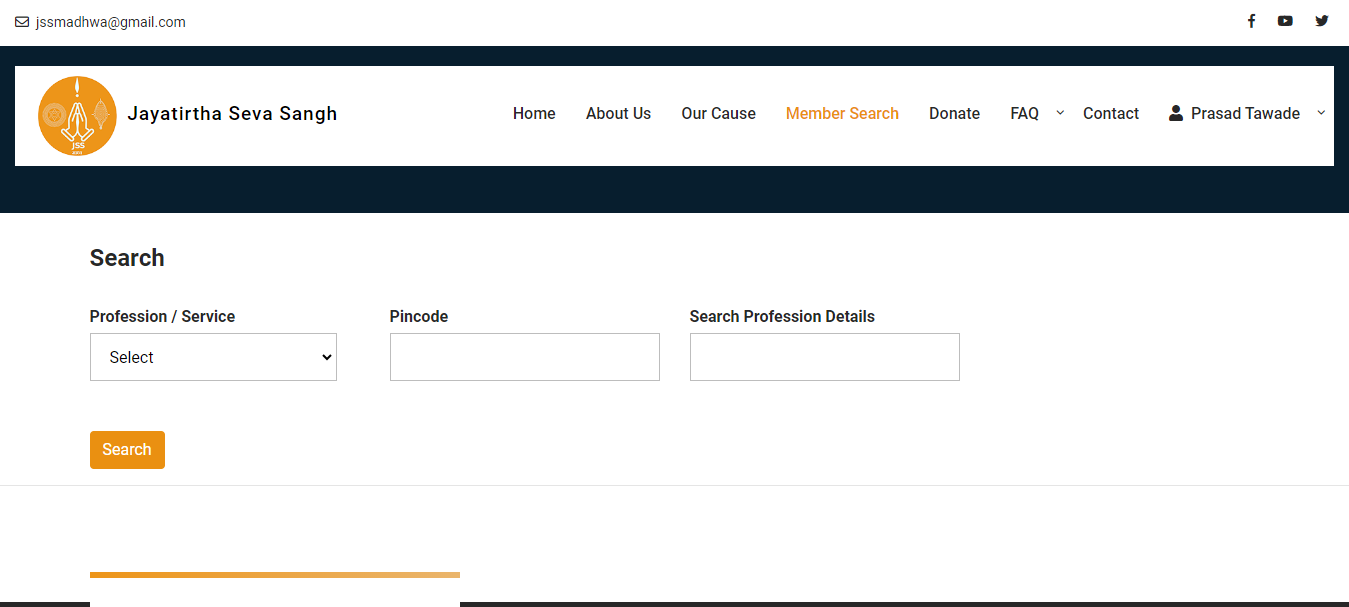This screenshot has height=607, width=1349.
Task: Expand the FAQ submenu chevron
Action: [1060, 112]
